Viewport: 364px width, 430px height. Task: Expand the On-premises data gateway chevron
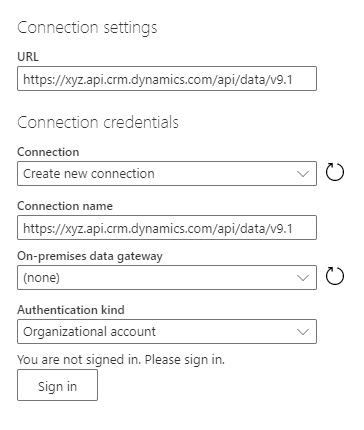303,278
